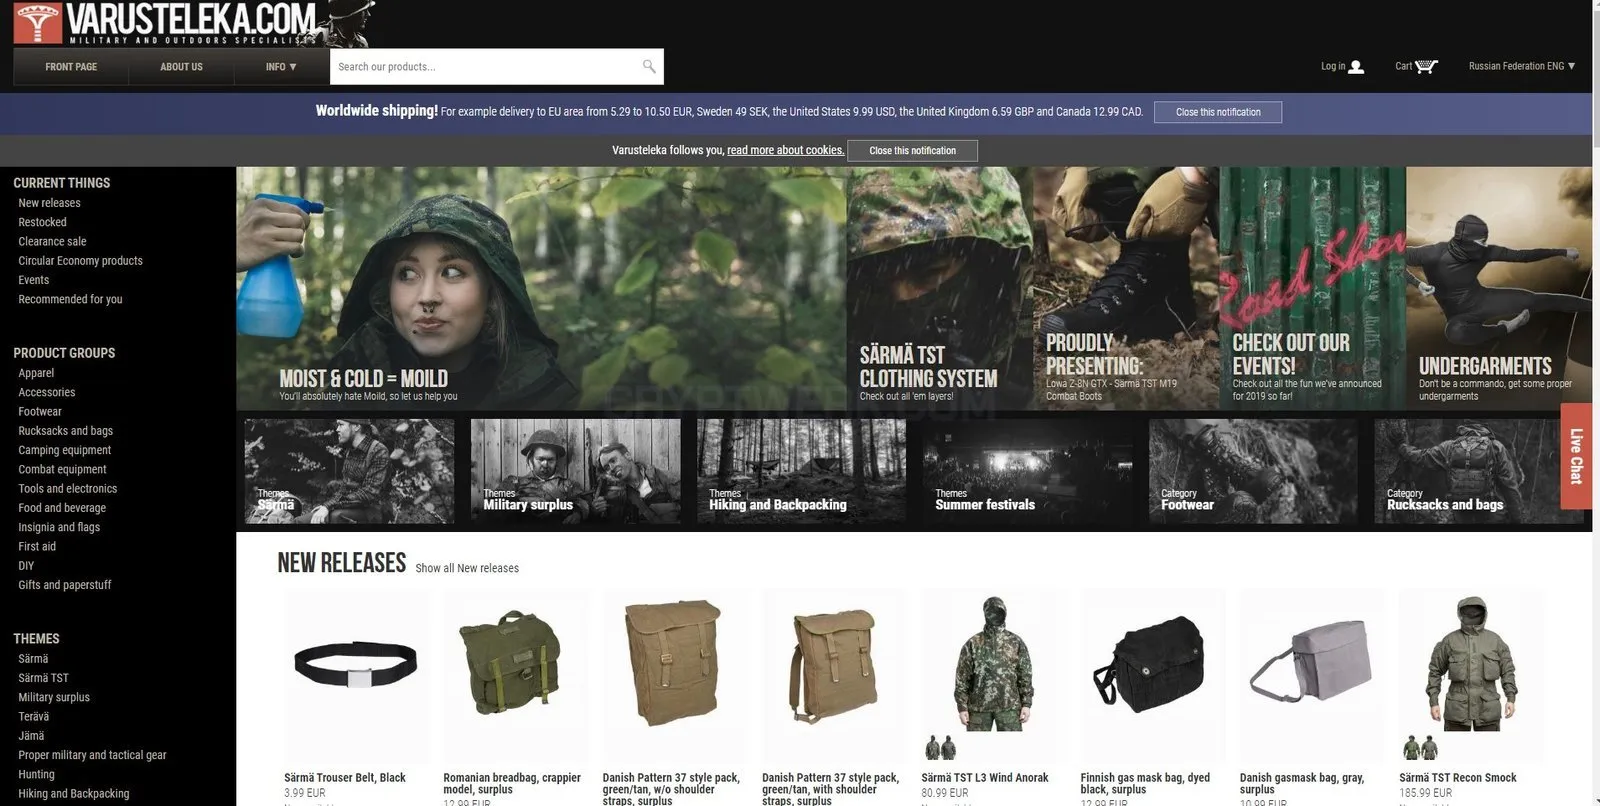The height and width of the screenshot is (806, 1600).
Task: Select Food and beverage
Action: tap(62, 508)
